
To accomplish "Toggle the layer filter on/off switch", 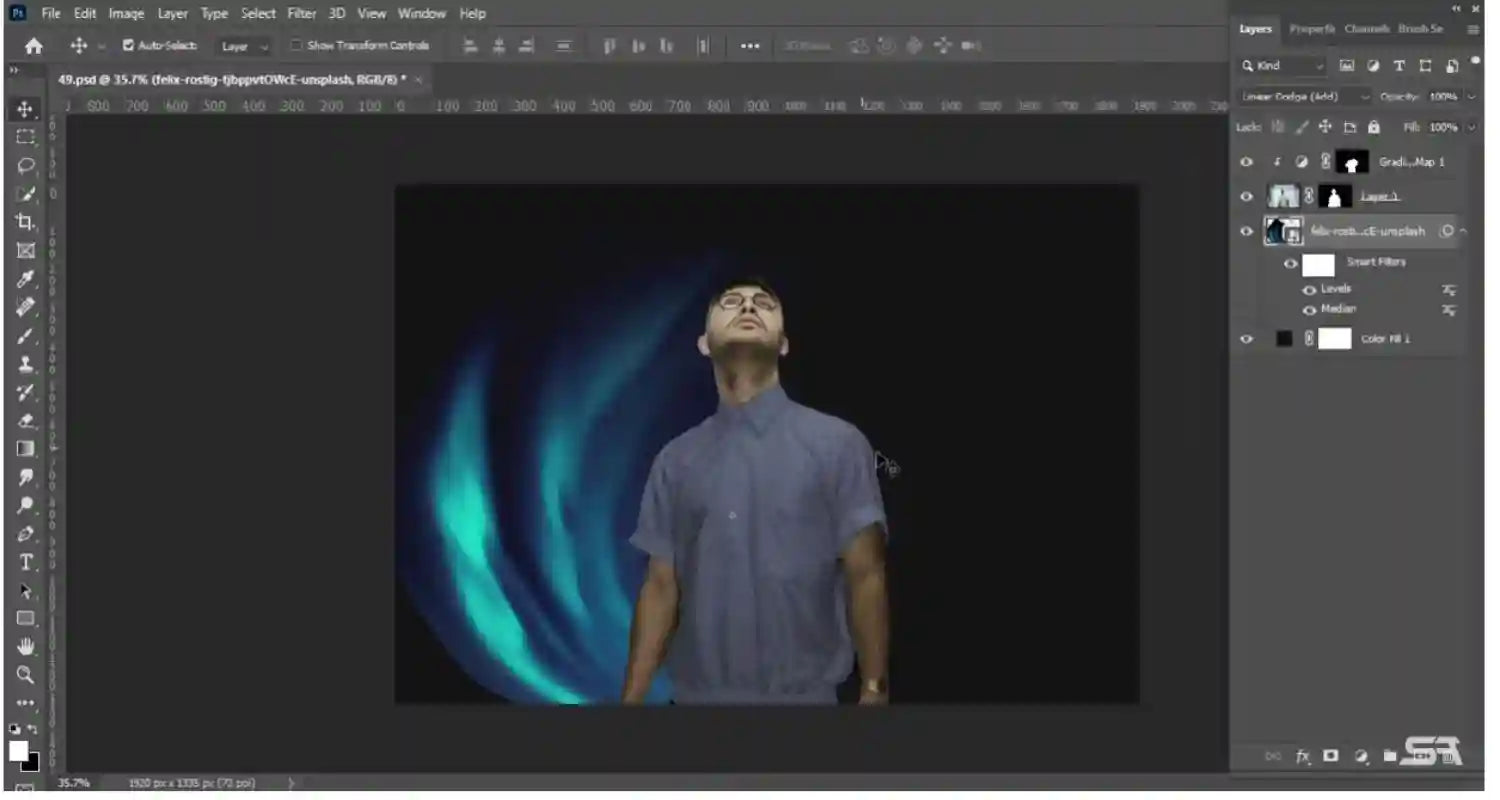I will pyautogui.click(x=1477, y=63).
